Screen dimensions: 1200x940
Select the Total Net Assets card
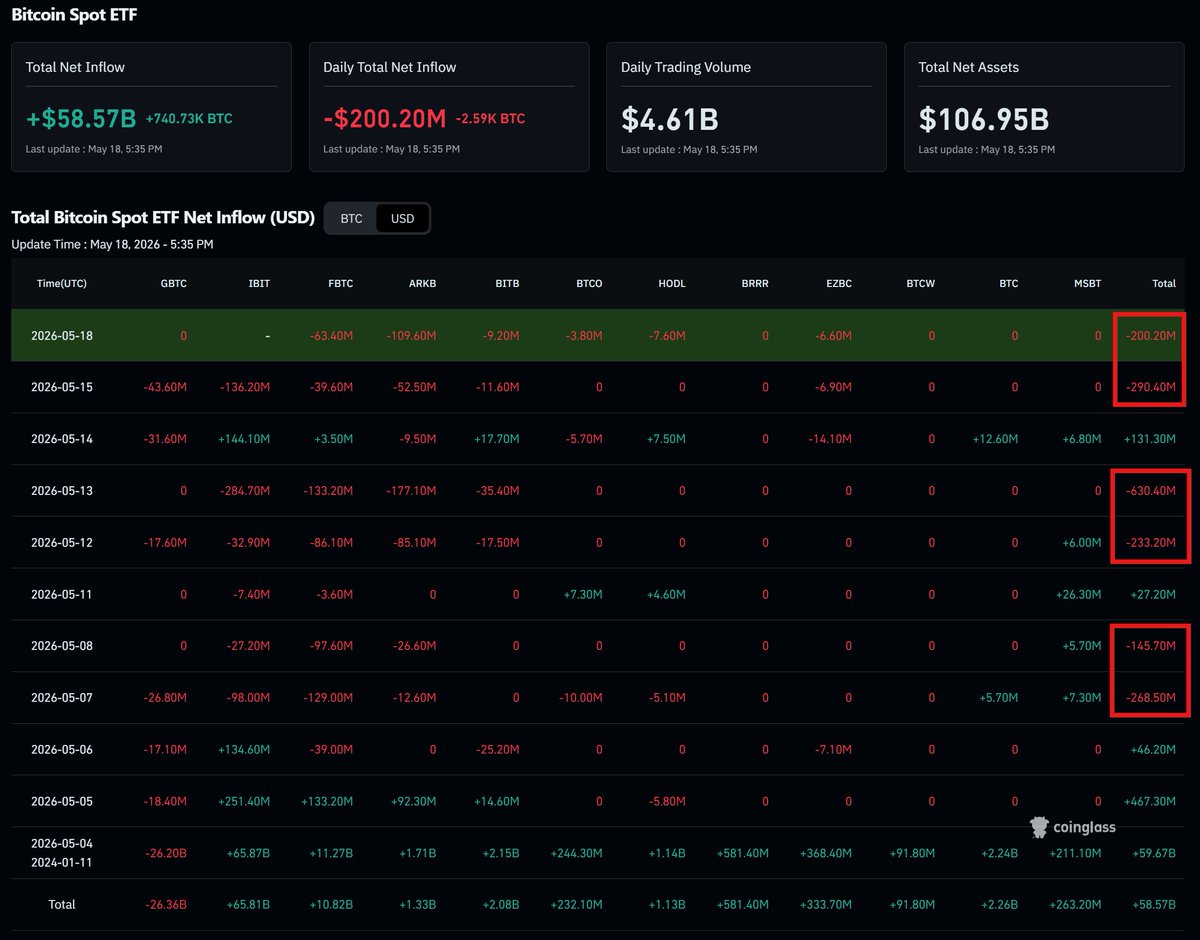pyautogui.click(x=1044, y=107)
